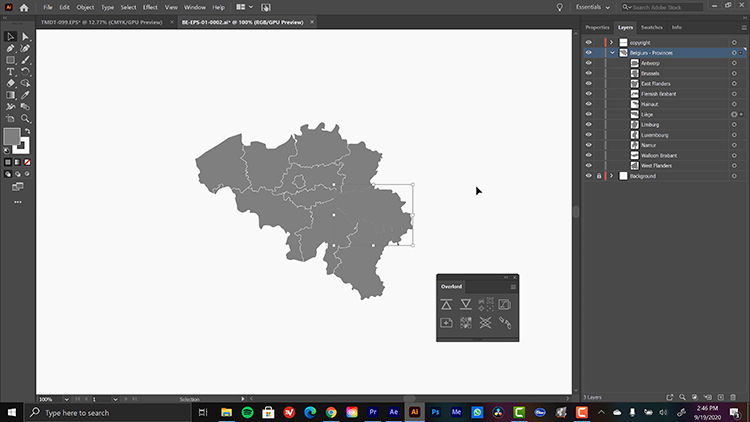750x422 pixels.
Task: Swap fill and stroke colors
Action: tap(27, 131)
